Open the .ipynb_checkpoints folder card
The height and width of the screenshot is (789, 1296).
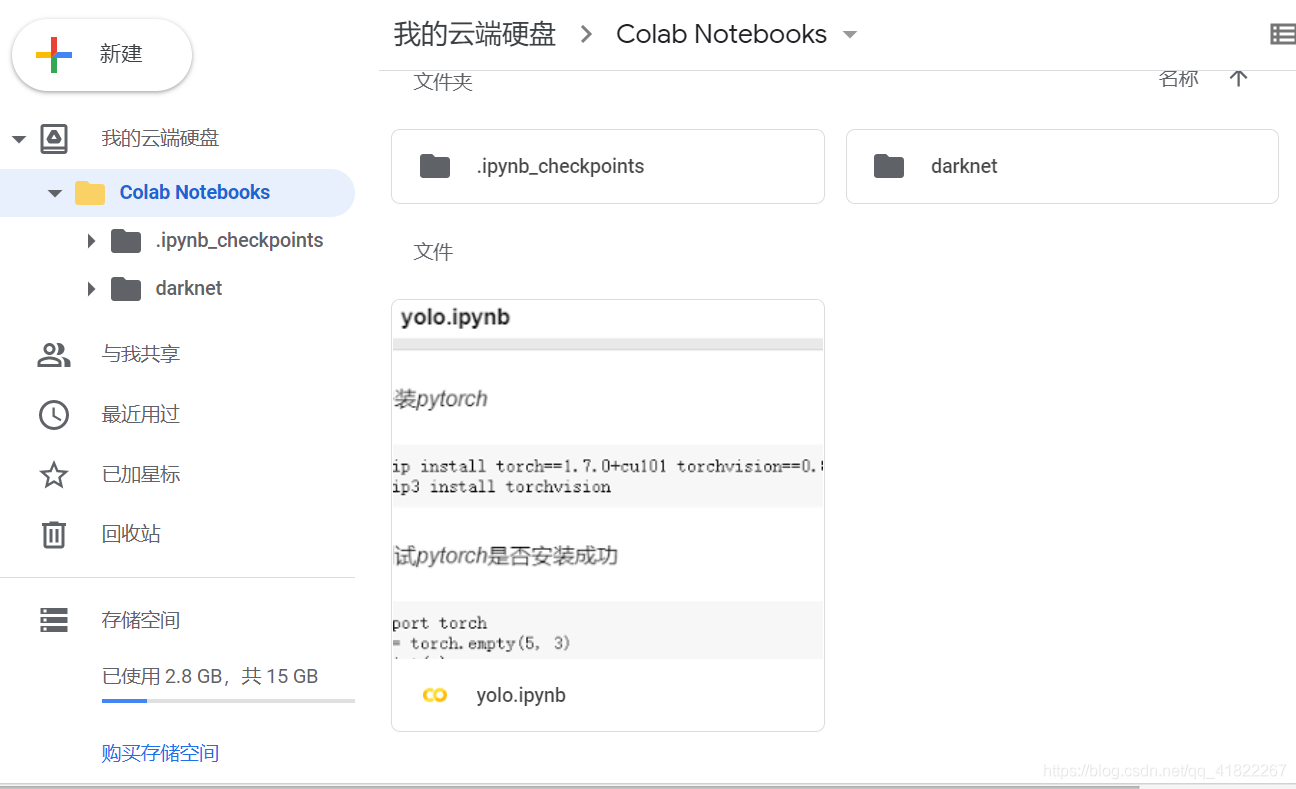point(608,166)
